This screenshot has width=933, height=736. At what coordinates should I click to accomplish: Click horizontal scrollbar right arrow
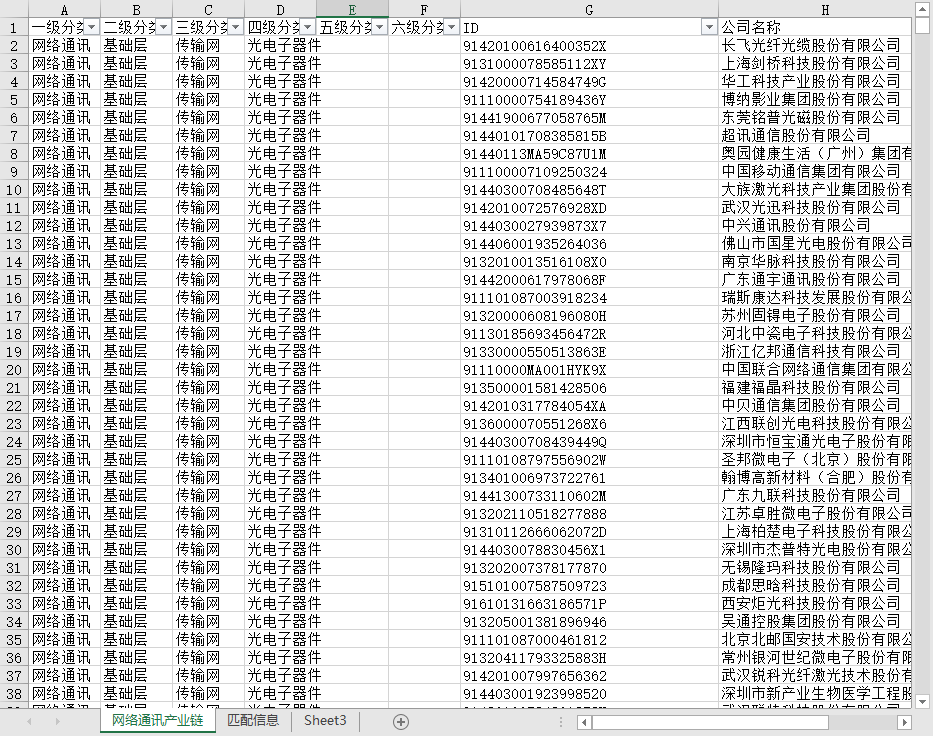click(x=904, y=722)
